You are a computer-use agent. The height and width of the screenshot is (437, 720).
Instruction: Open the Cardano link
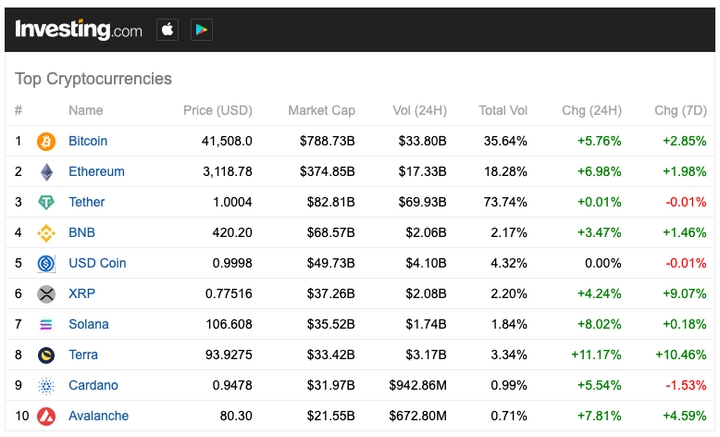tap(93, 385)
